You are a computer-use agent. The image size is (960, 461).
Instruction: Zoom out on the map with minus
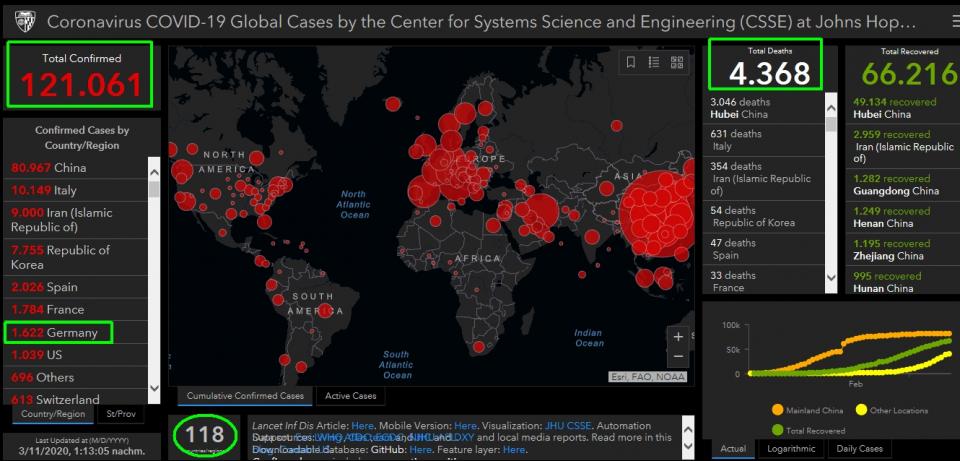679,357
